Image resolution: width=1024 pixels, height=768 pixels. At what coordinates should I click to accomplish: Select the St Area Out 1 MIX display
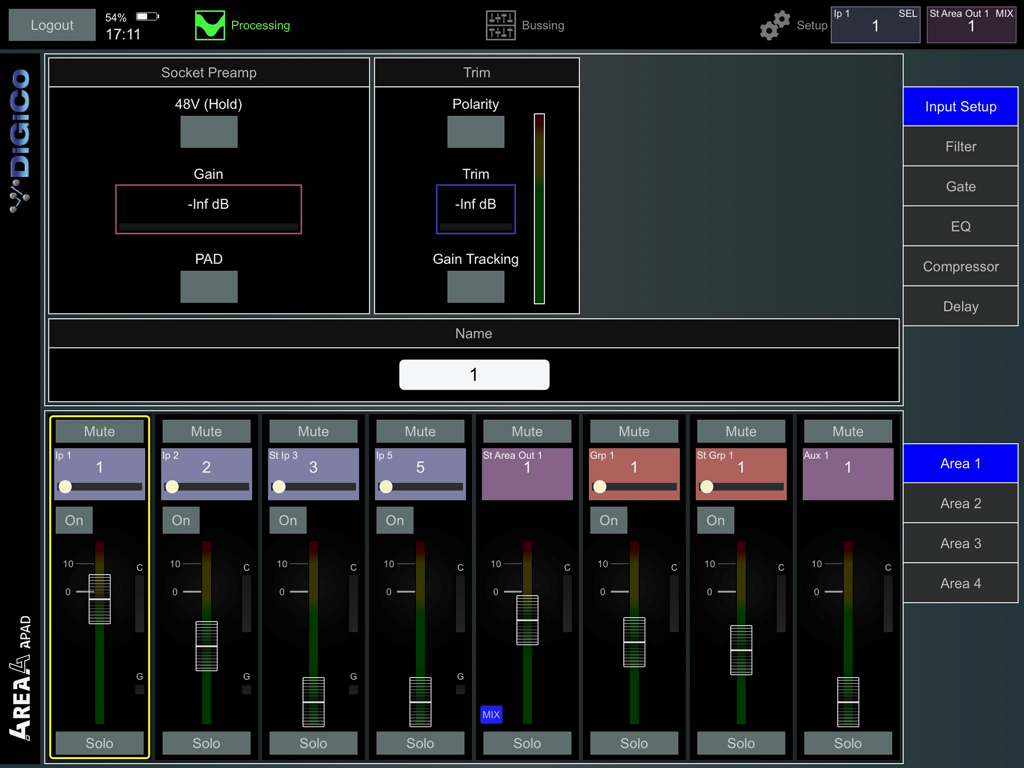click(x=968, y=22)
